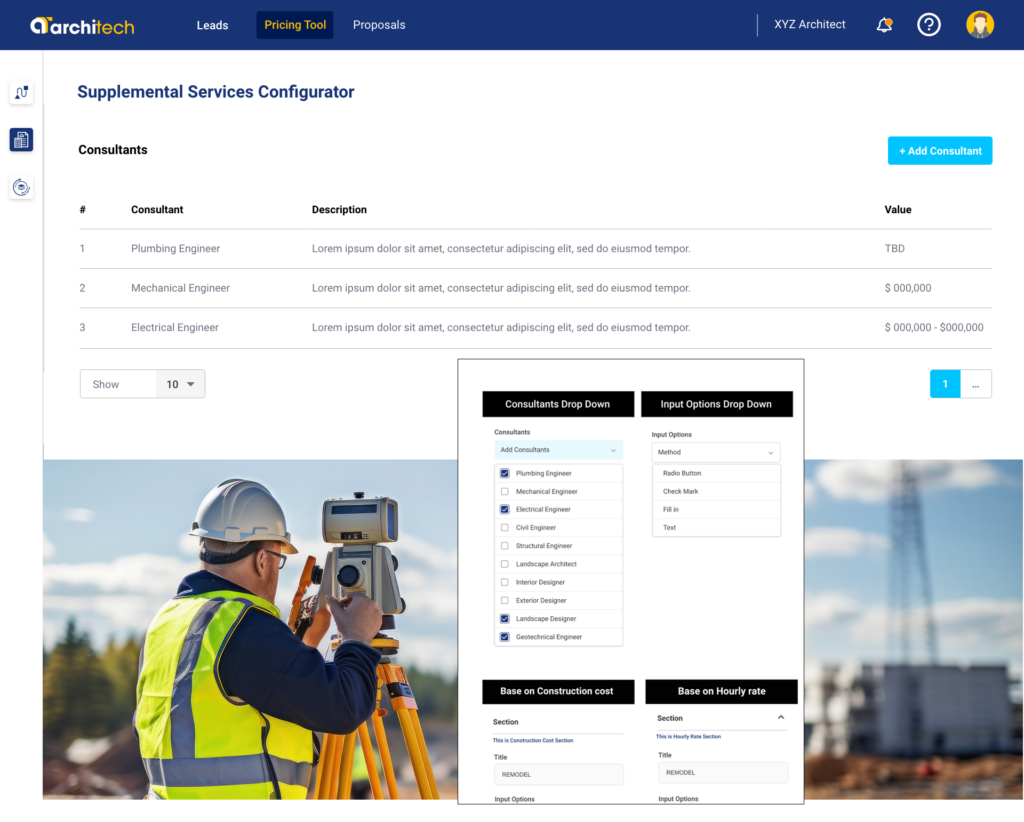Expand the Add Consultants dropdown
Viewport: 1024px width, 822px height.
(x=558, y=450)
